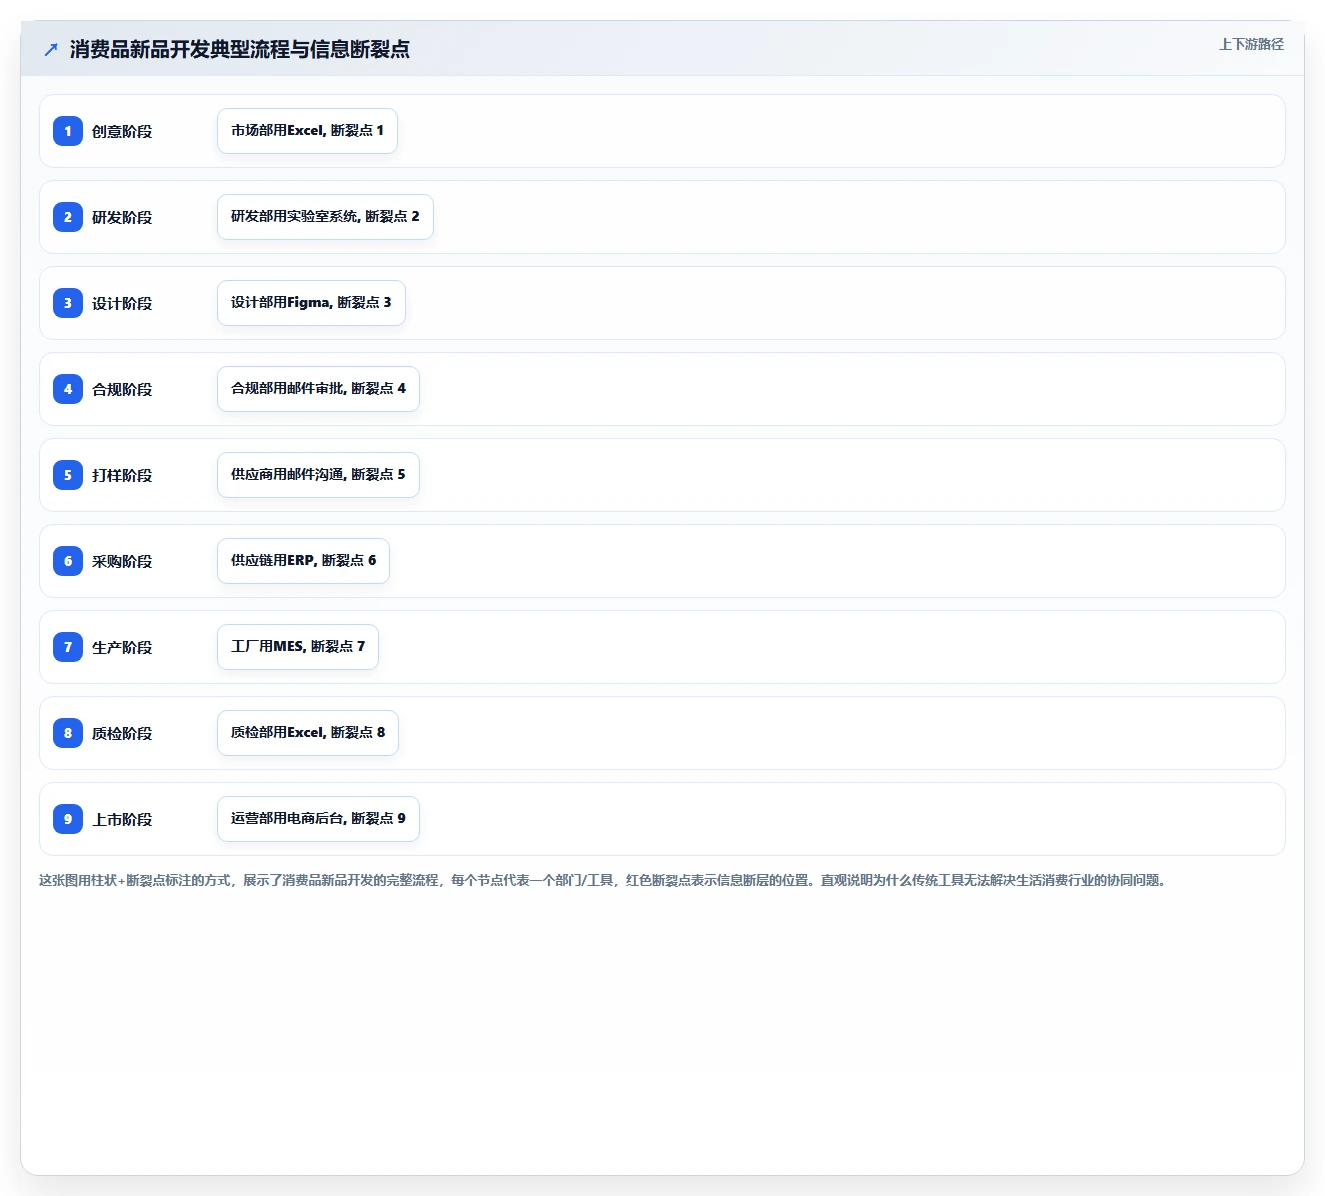Click the 运营部用电商后台, 断裂点 9 node
Viewport: 1325px width, 1196px height.
point(318,819)
